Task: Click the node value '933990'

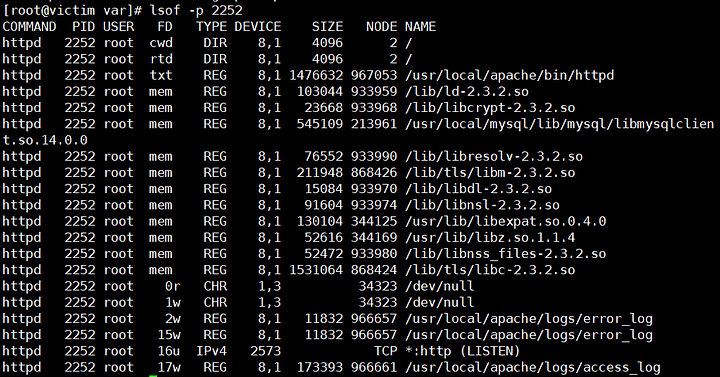Action: coord(374,157)
